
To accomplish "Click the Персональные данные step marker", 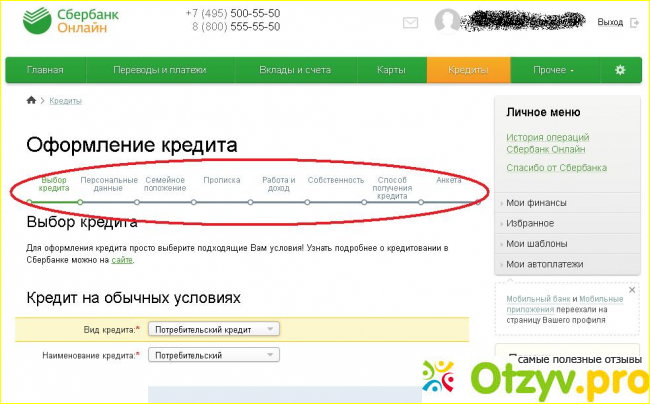I will pyautogui.click(x=81, y=201).
